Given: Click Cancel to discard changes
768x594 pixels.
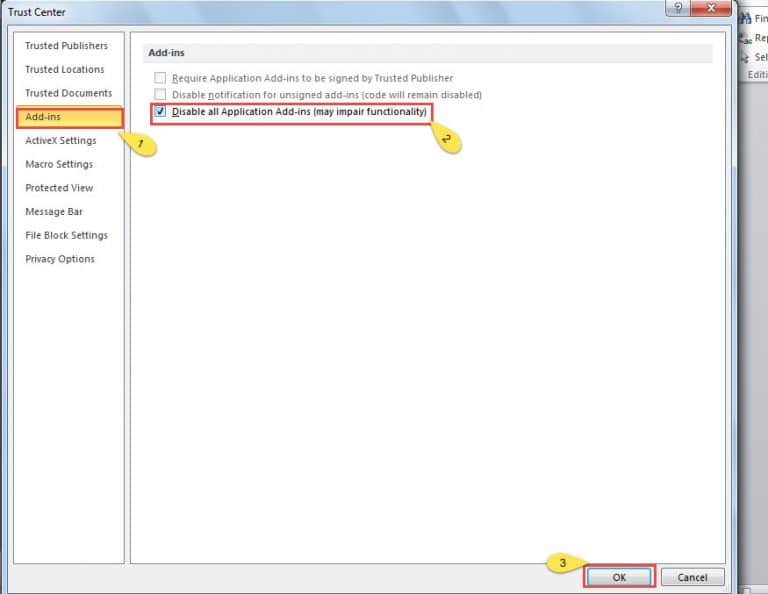Looking at the screenshot, I should (692, 577).
